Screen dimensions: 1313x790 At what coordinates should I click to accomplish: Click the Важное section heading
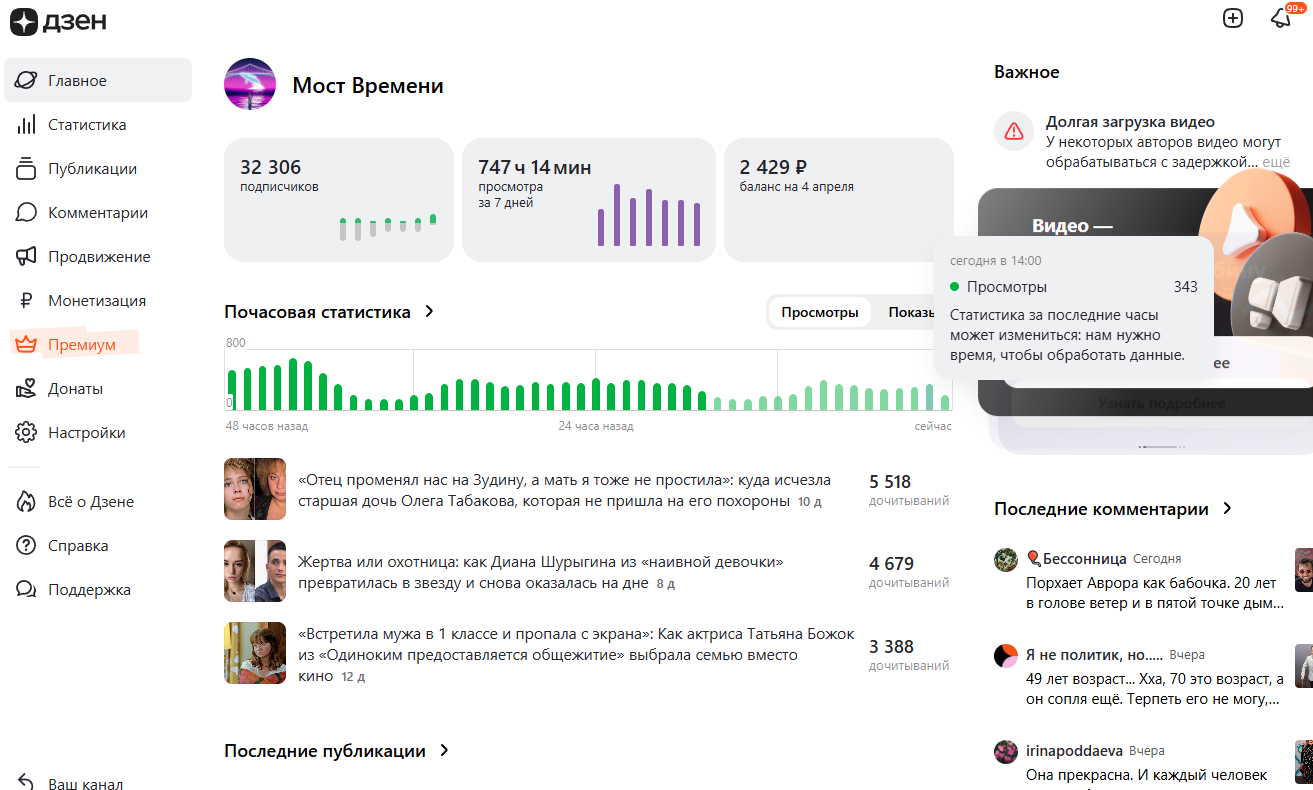(1026, 72)
